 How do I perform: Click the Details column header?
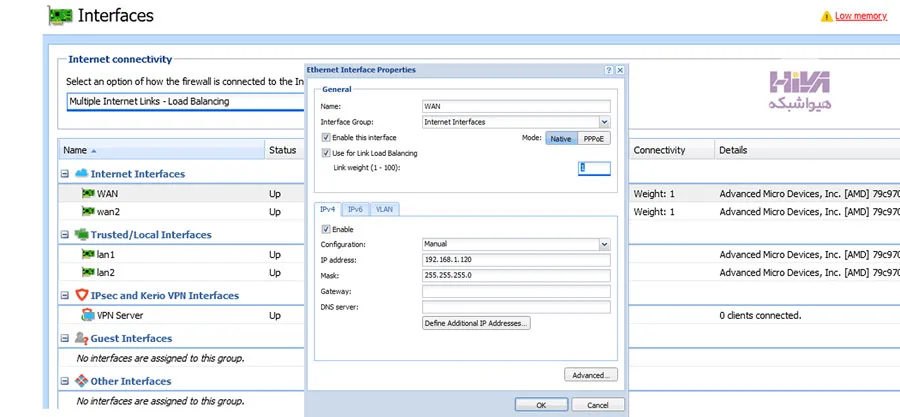[x=806, y=150]
